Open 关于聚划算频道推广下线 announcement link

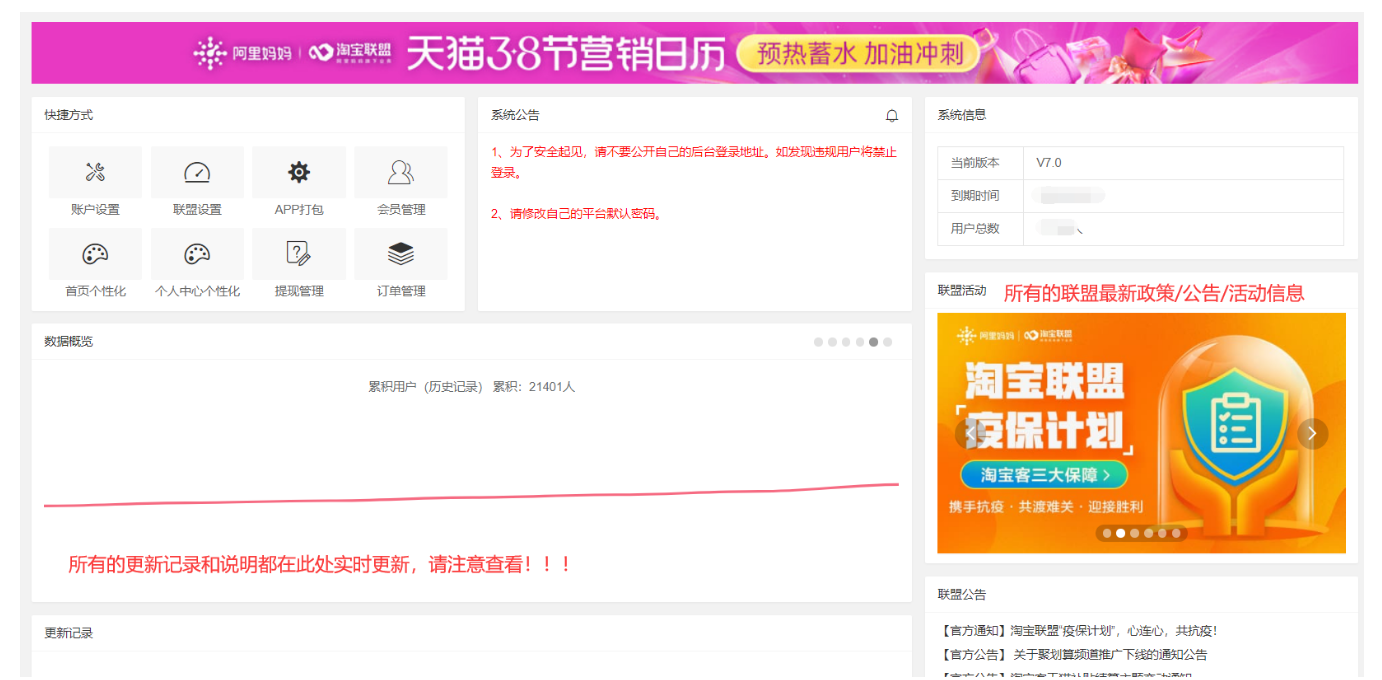click(x=1073, y=655)
